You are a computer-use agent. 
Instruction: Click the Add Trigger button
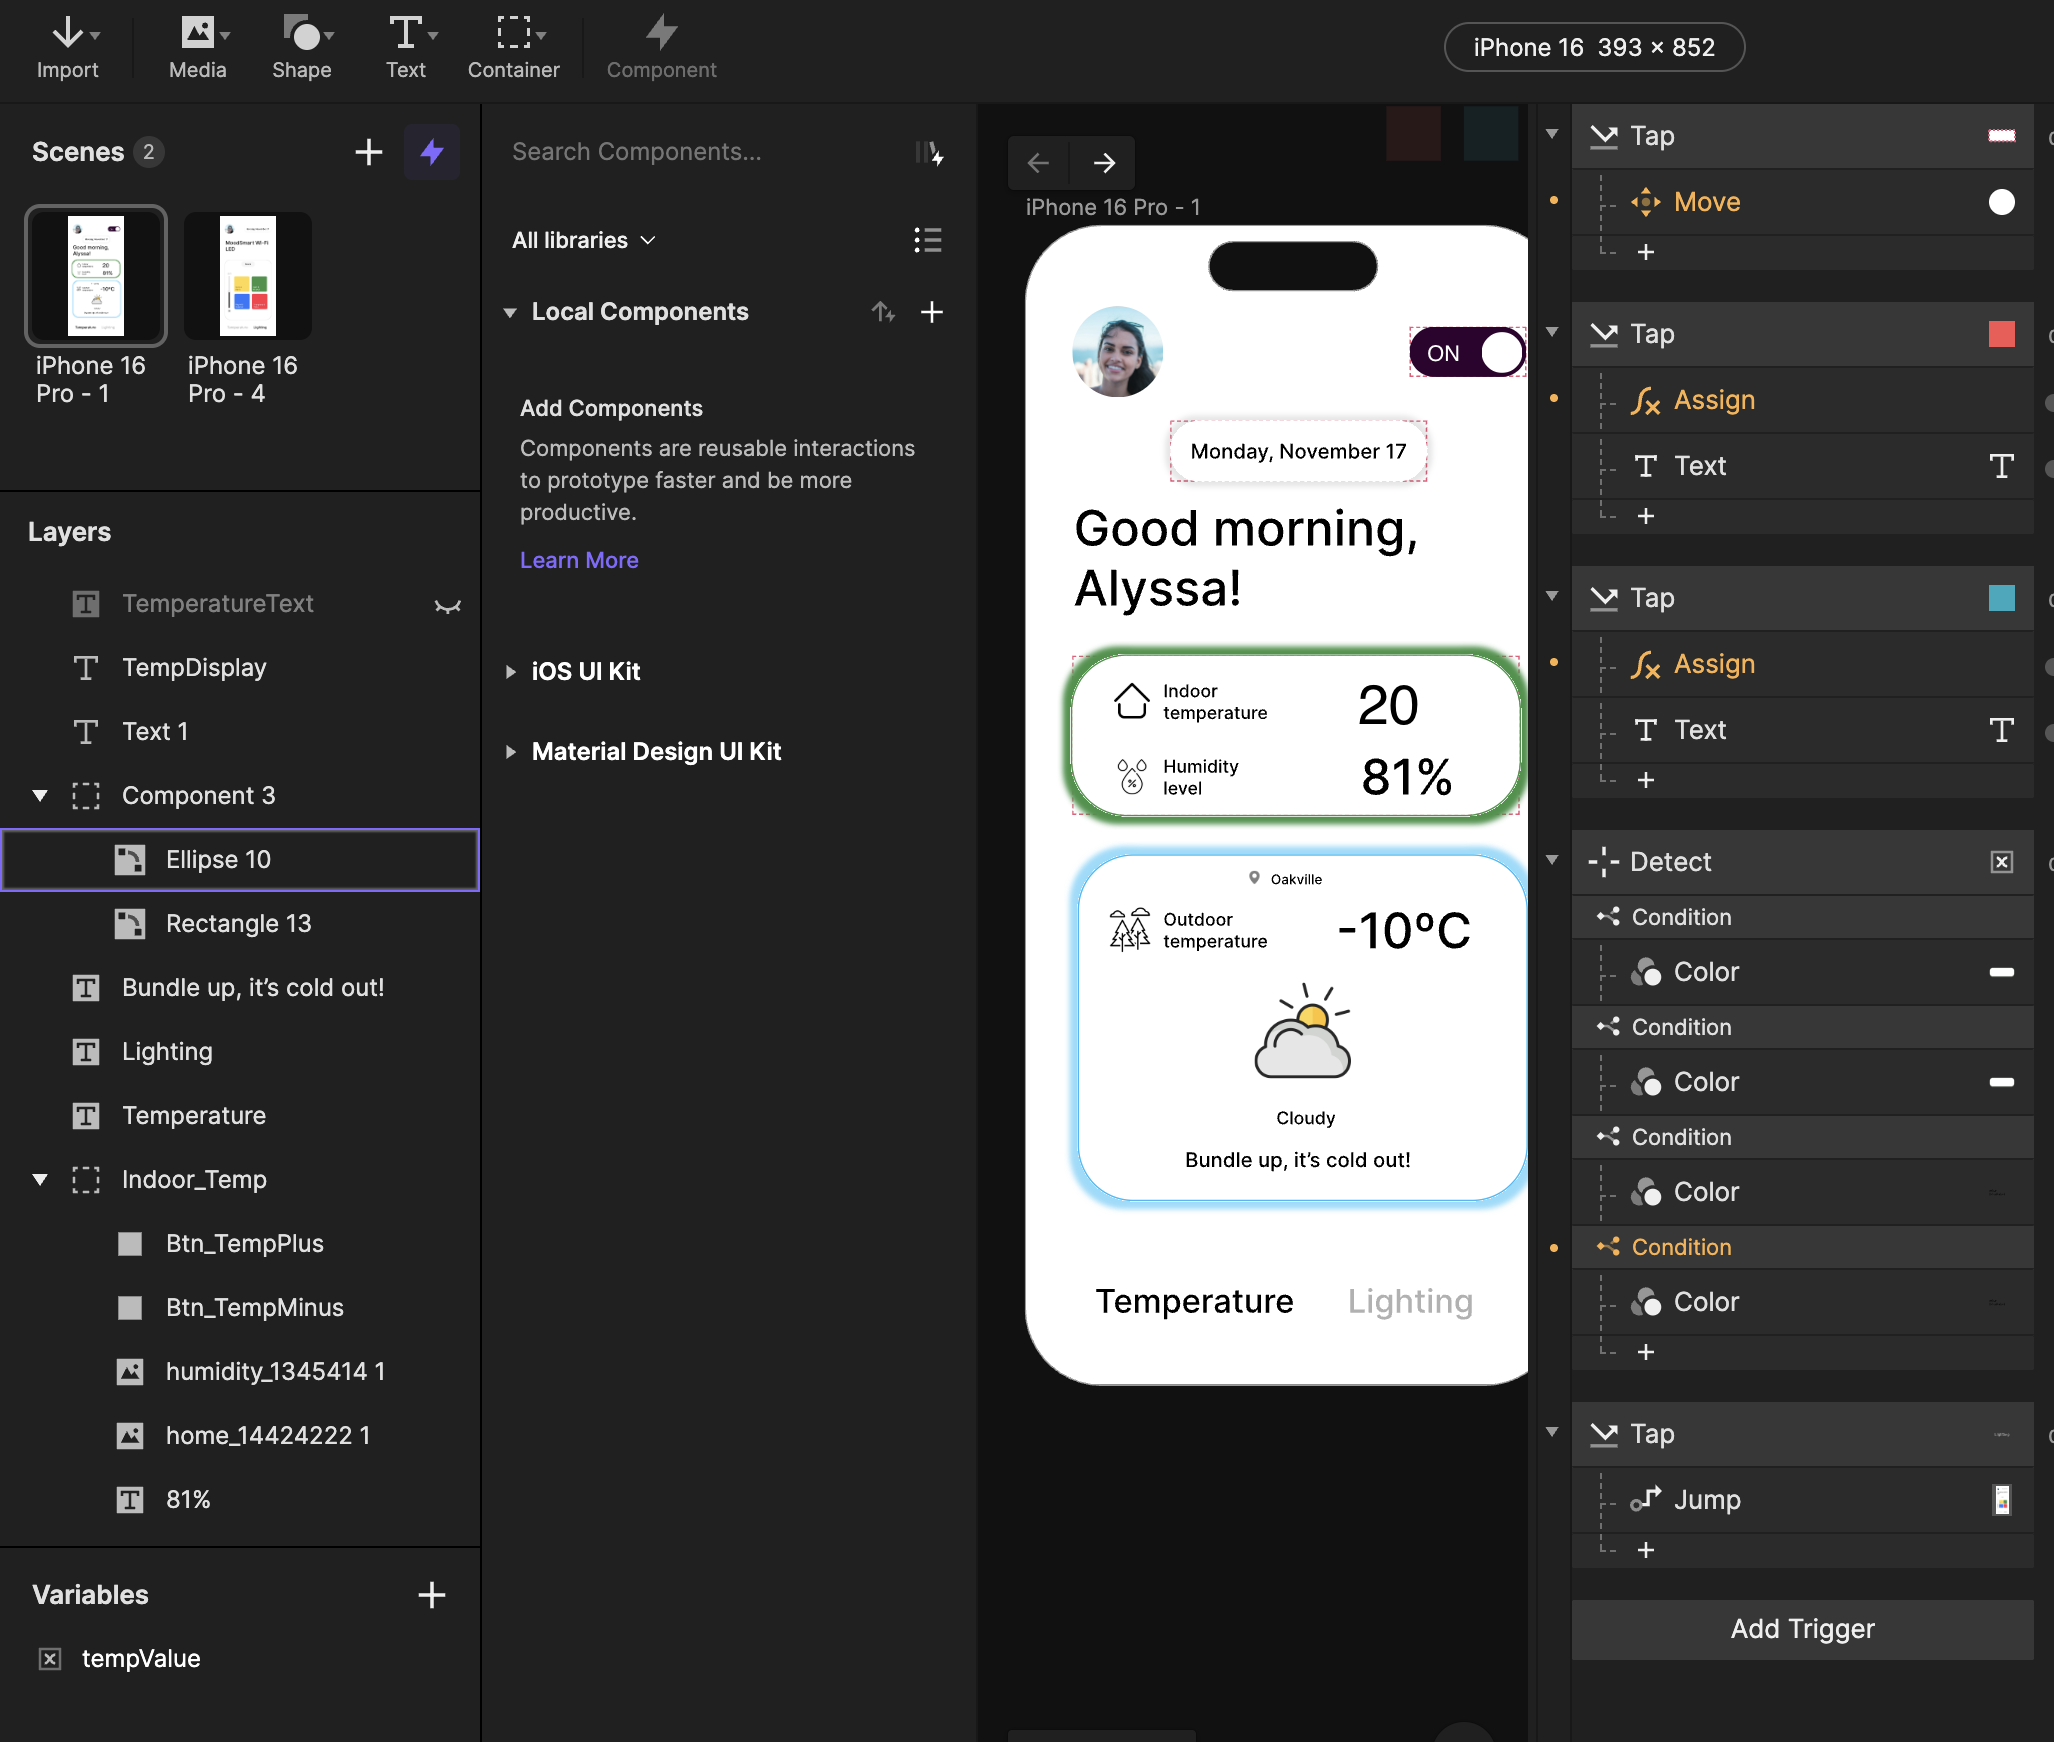(1802, 1629)
